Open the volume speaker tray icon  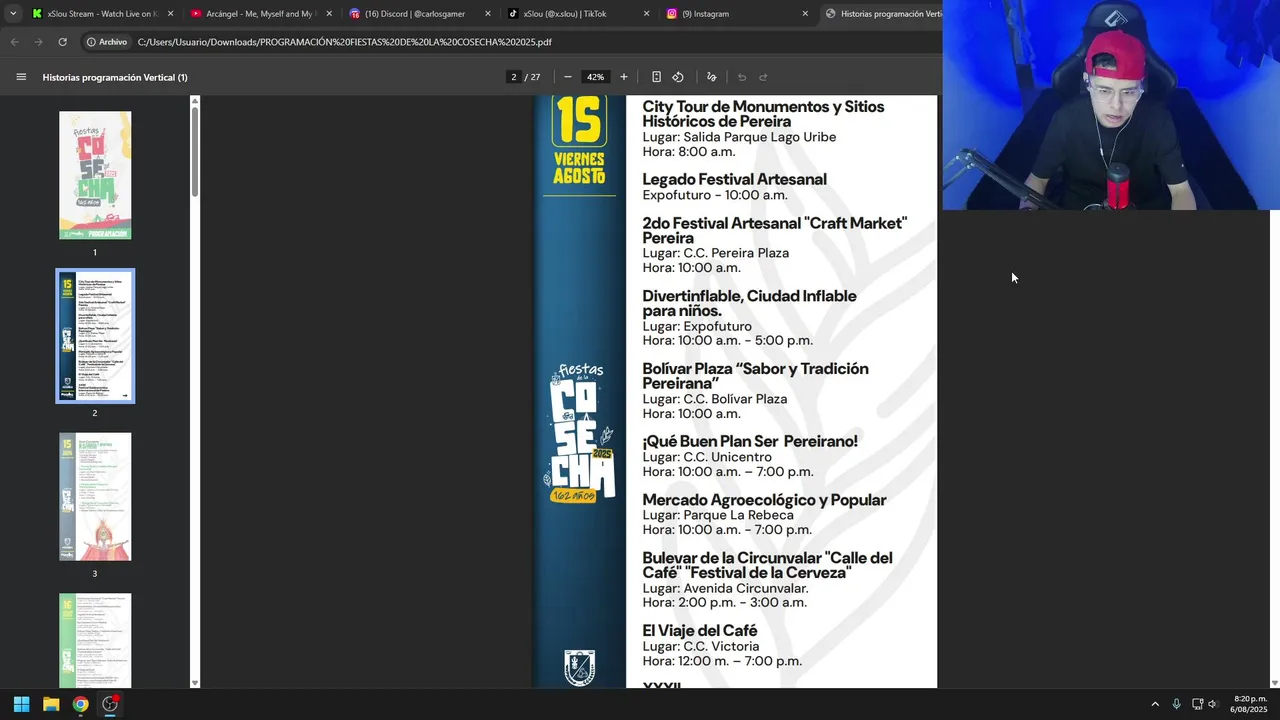(1213, 704)
